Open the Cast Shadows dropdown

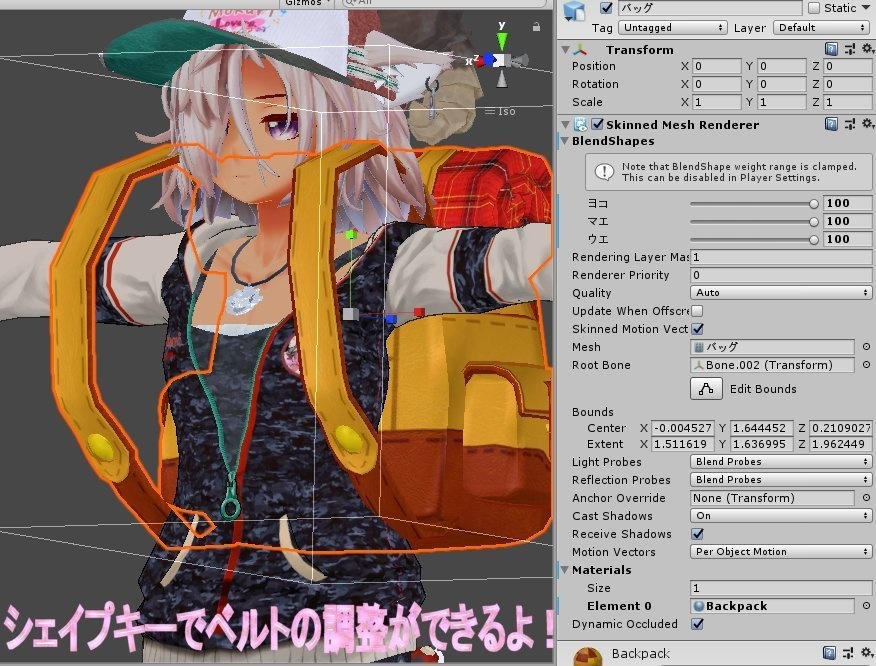(x=780, y=516)
